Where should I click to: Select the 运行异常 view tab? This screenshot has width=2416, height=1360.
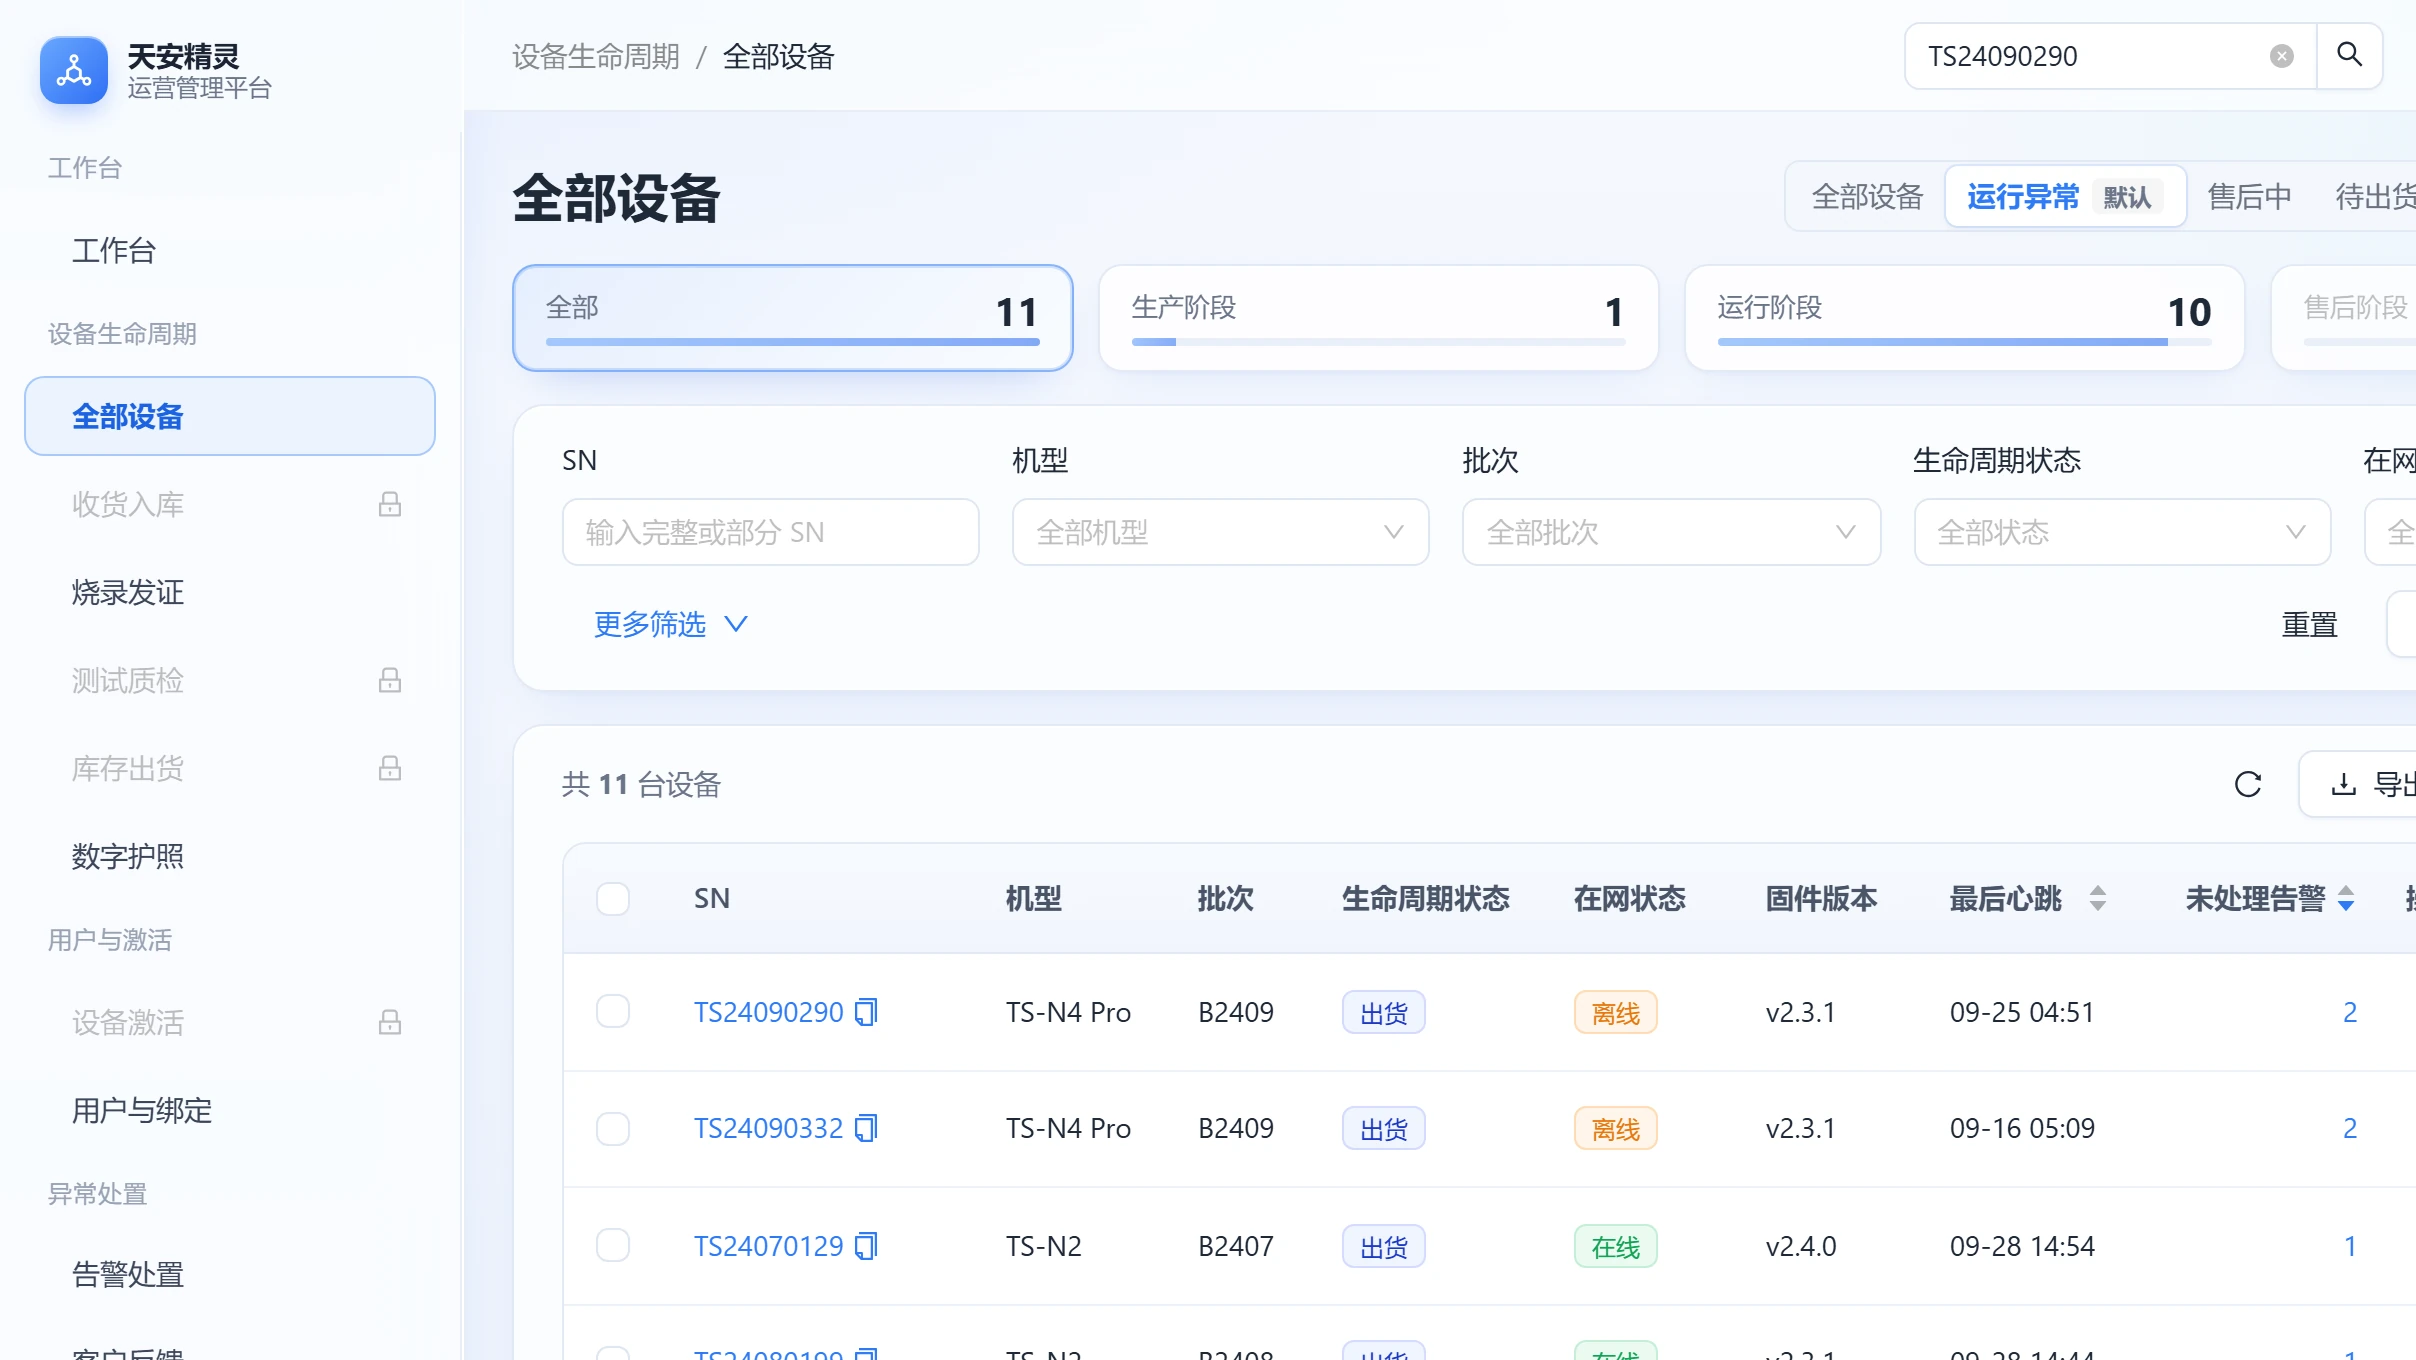pos(2065,196)
